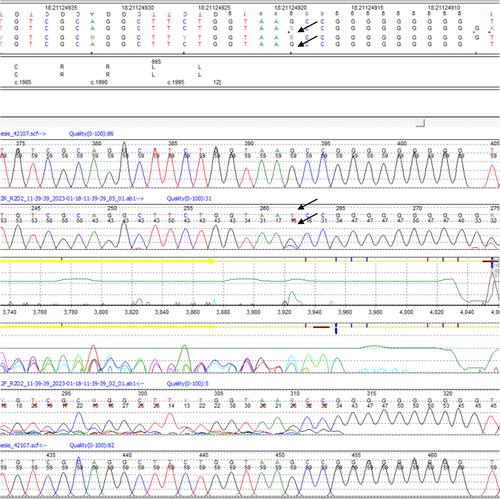Viewport: 500px width, 499px height.
Task: Click base position 440 in the bottom reference trace
Action: 127,455
